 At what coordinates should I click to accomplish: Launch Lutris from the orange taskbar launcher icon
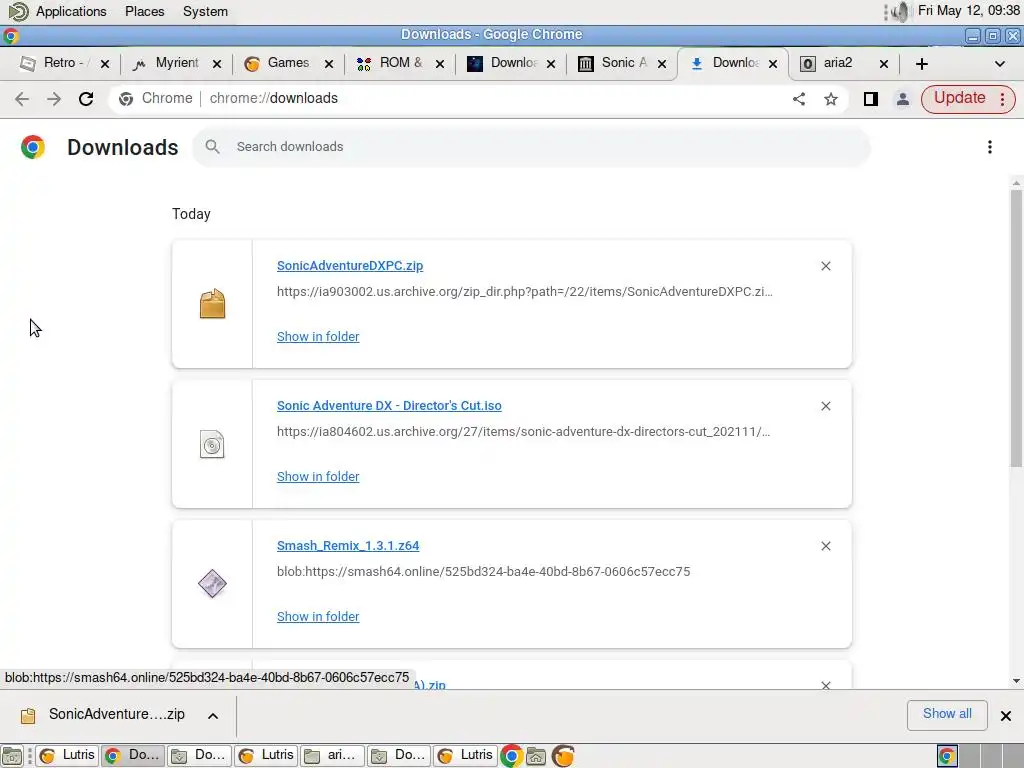pyautogui.click(x=563, y=756)
